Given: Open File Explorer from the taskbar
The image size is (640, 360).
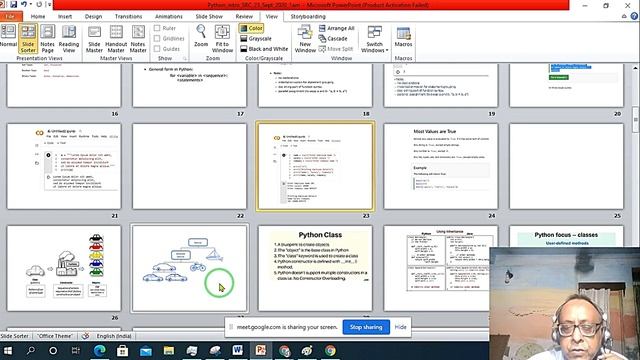Looking at the screenshot, I should pyautogui.click(x=169, y=351).
